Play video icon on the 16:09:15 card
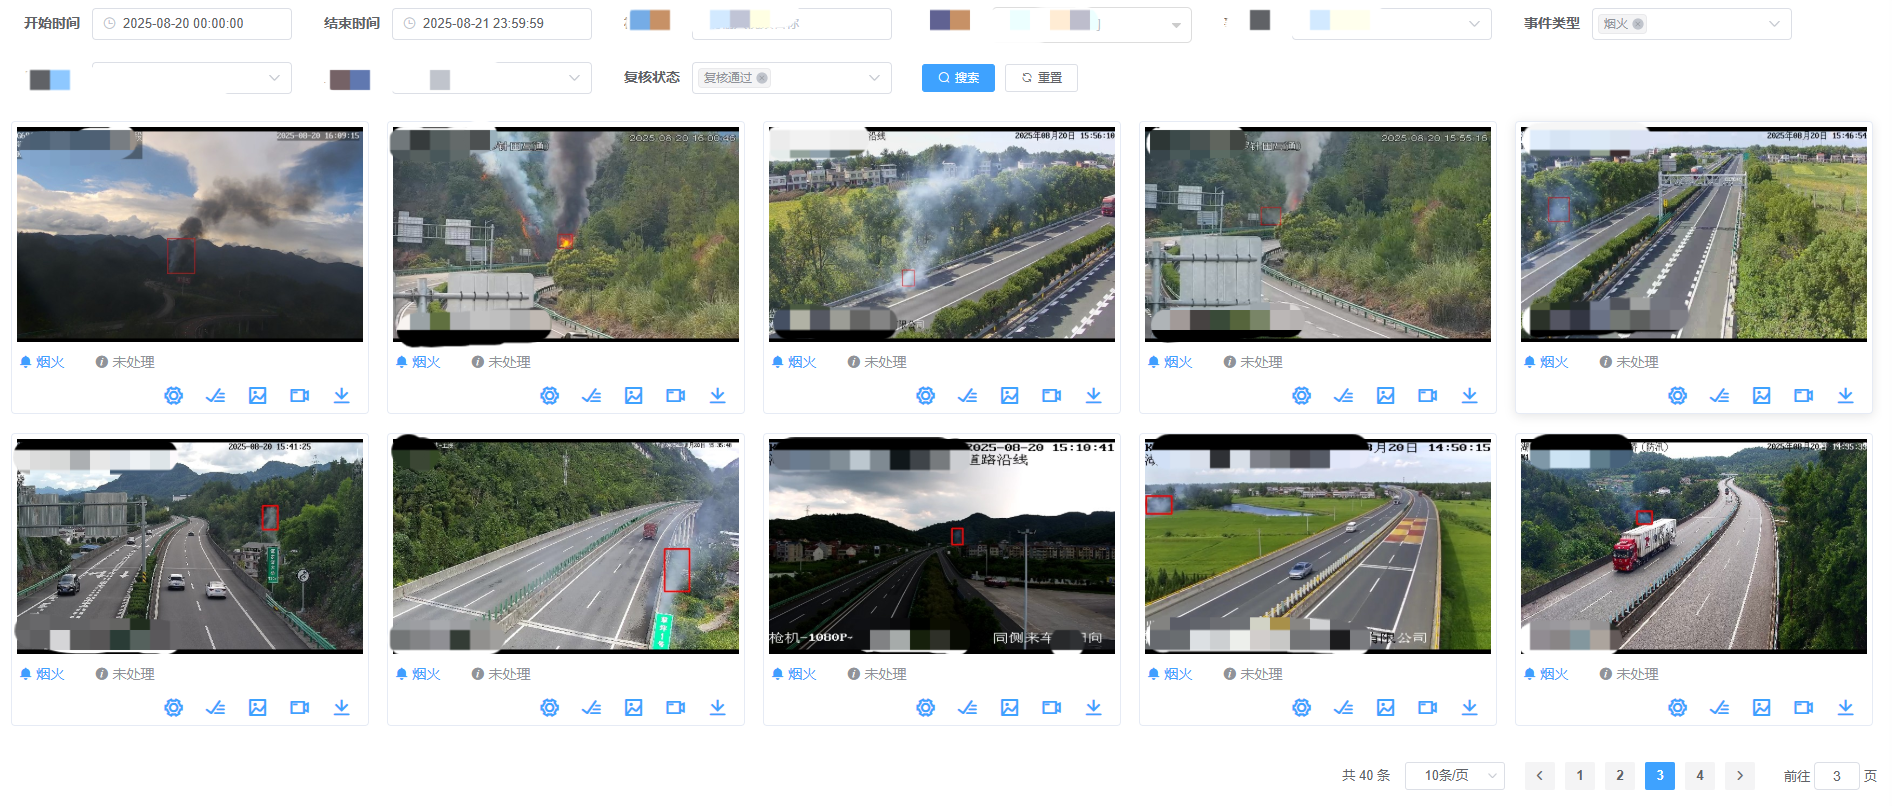1892x806 pixels. (x=300, y=396)
